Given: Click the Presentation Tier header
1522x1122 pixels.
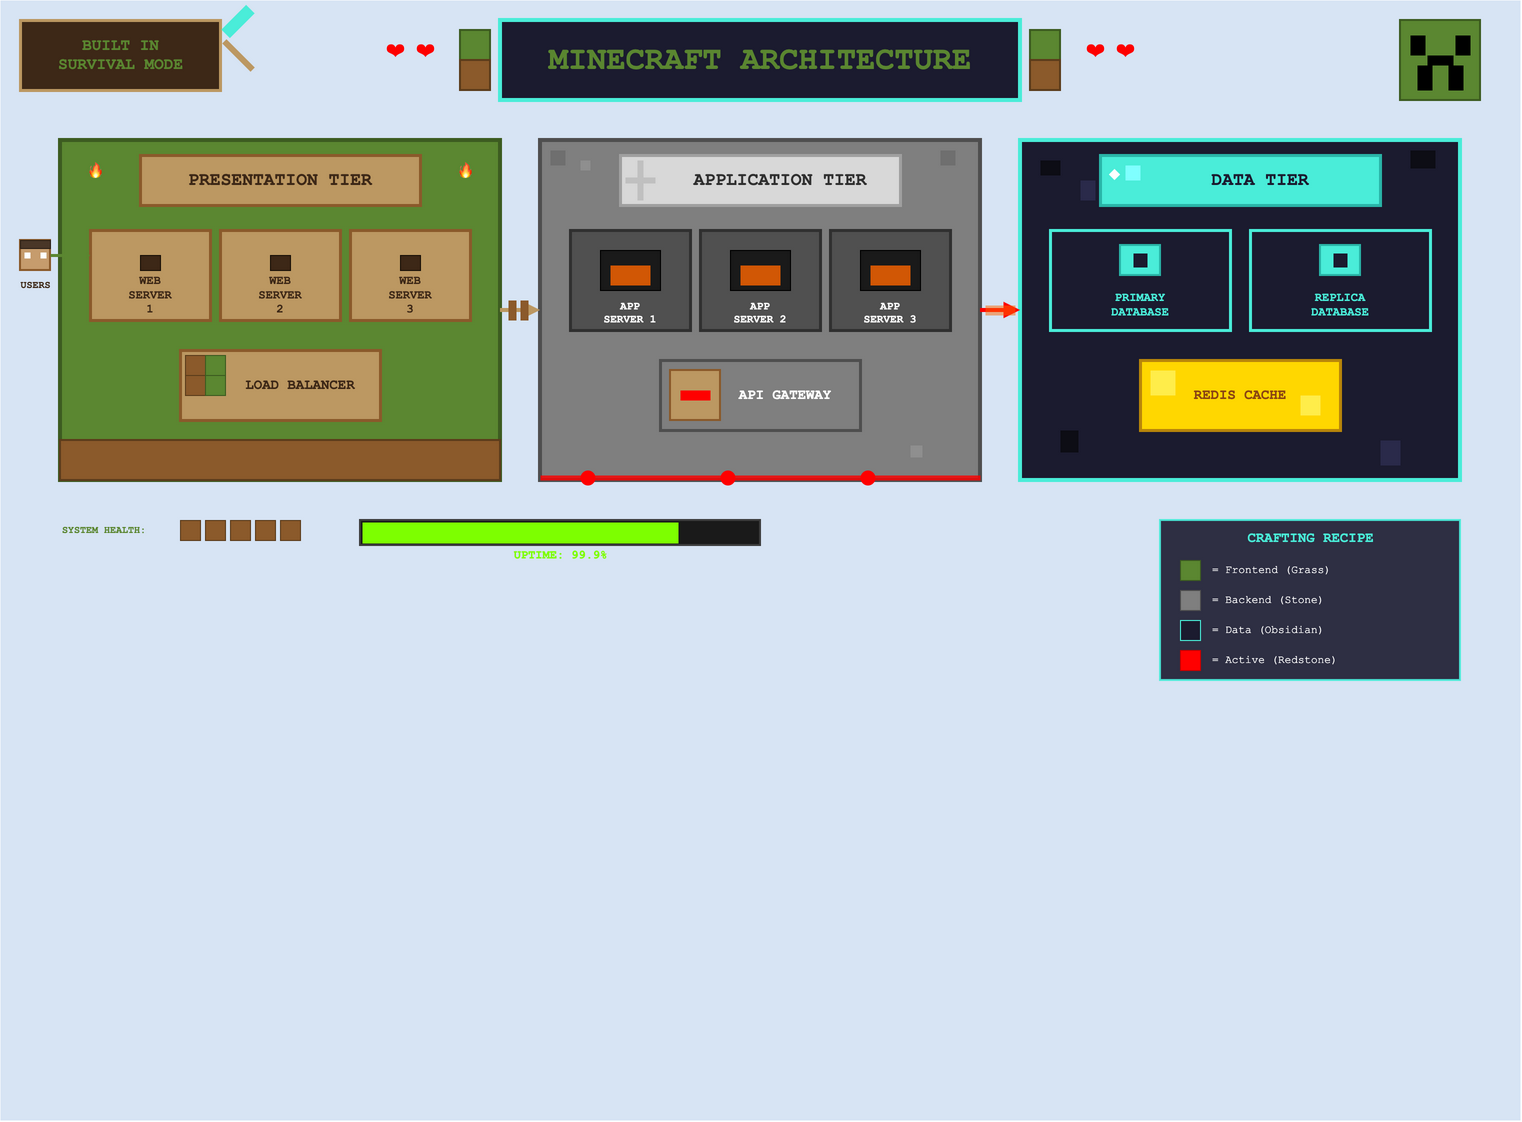Looking at the screenshot, I should point(280,180).
